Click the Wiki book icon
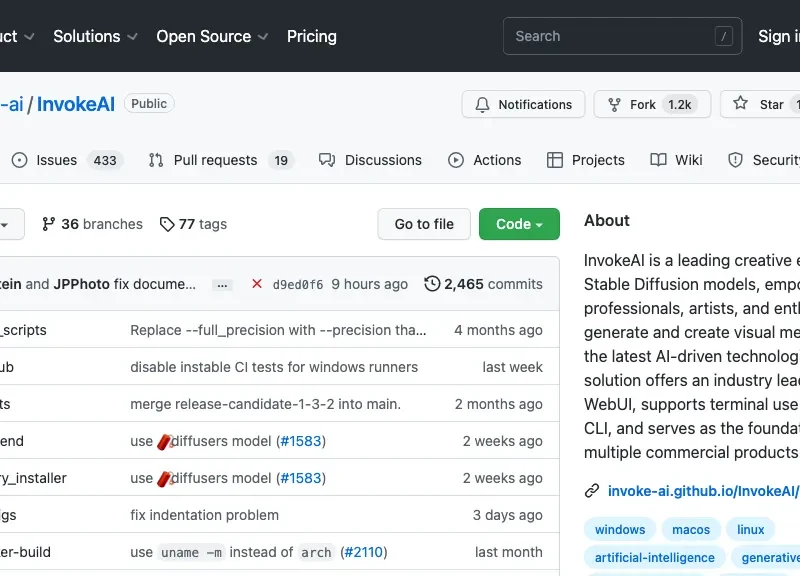800x576 pixels. tap(658, 160)
